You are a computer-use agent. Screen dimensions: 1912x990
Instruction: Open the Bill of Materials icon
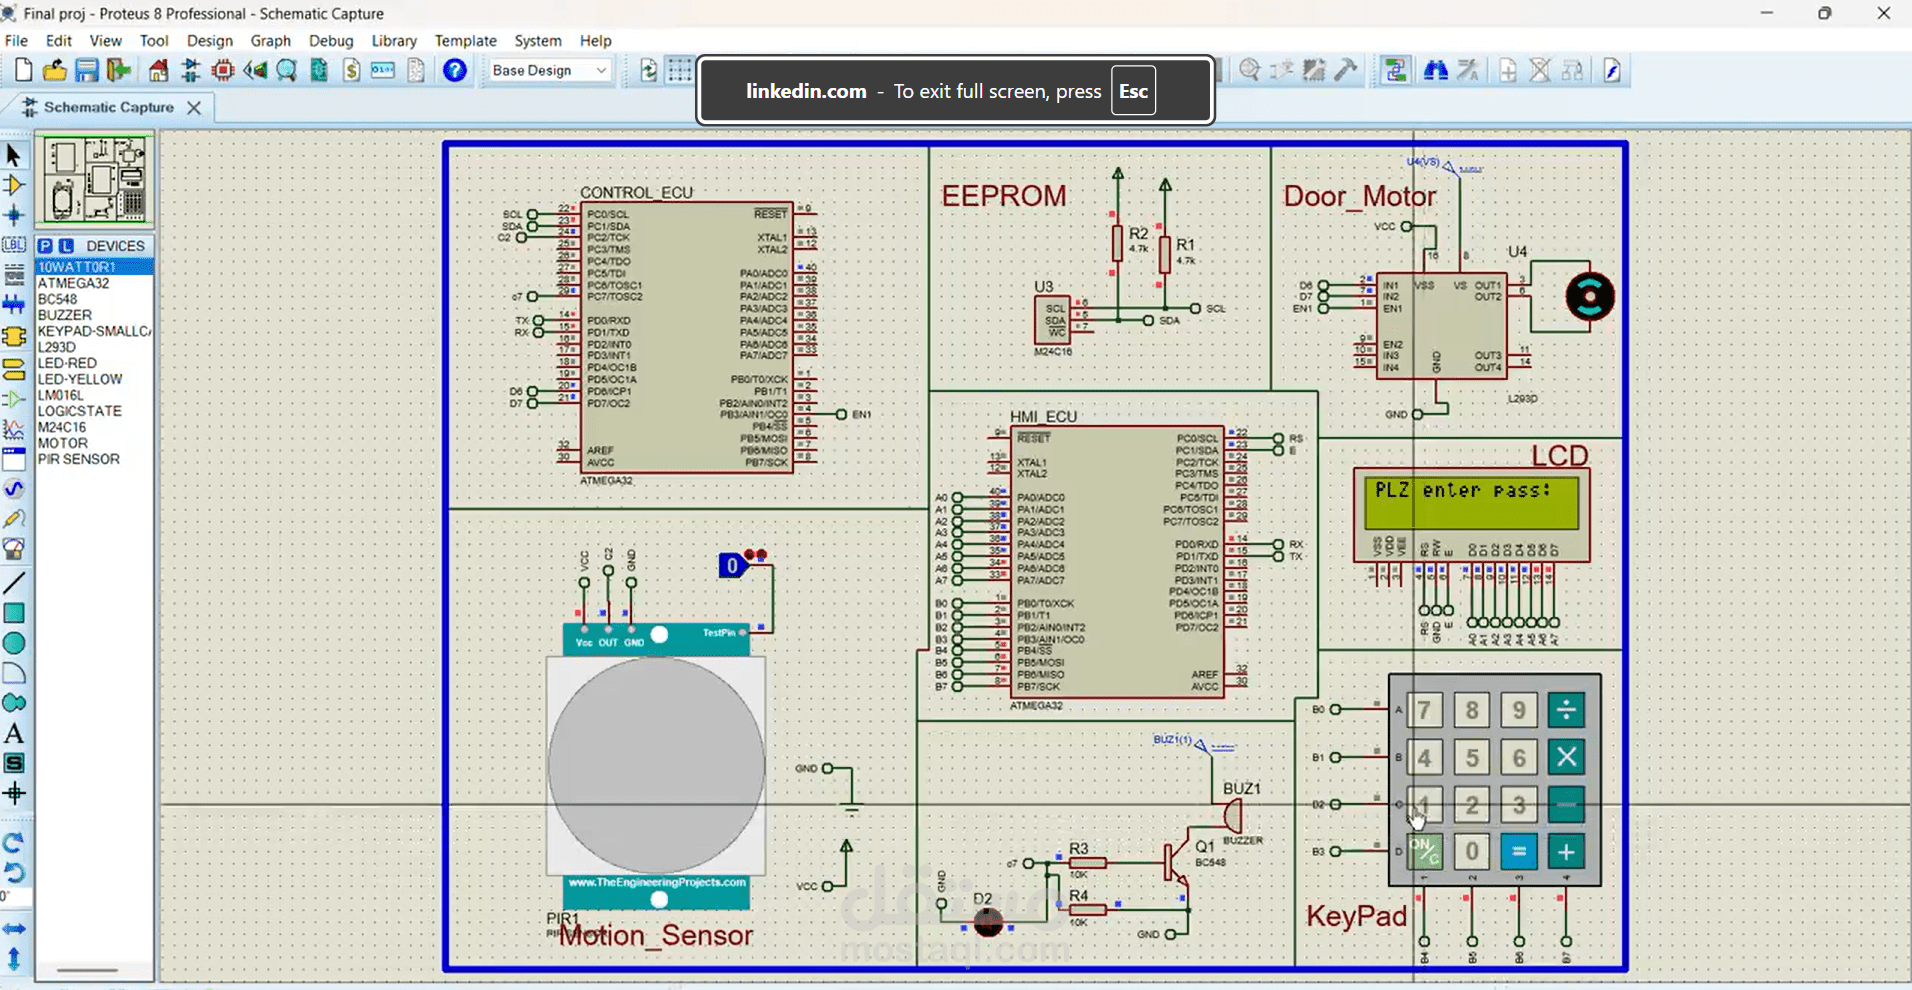351,70
